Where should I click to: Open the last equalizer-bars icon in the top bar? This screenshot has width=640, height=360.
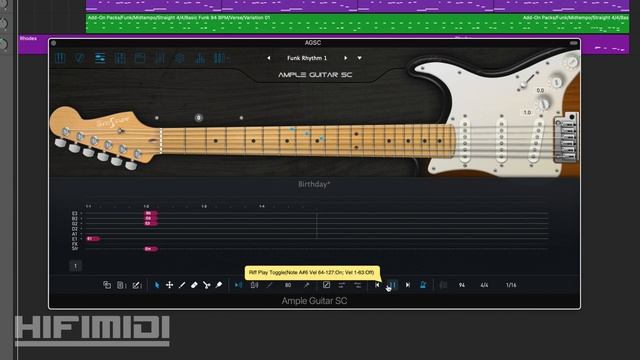pos(220,58)
